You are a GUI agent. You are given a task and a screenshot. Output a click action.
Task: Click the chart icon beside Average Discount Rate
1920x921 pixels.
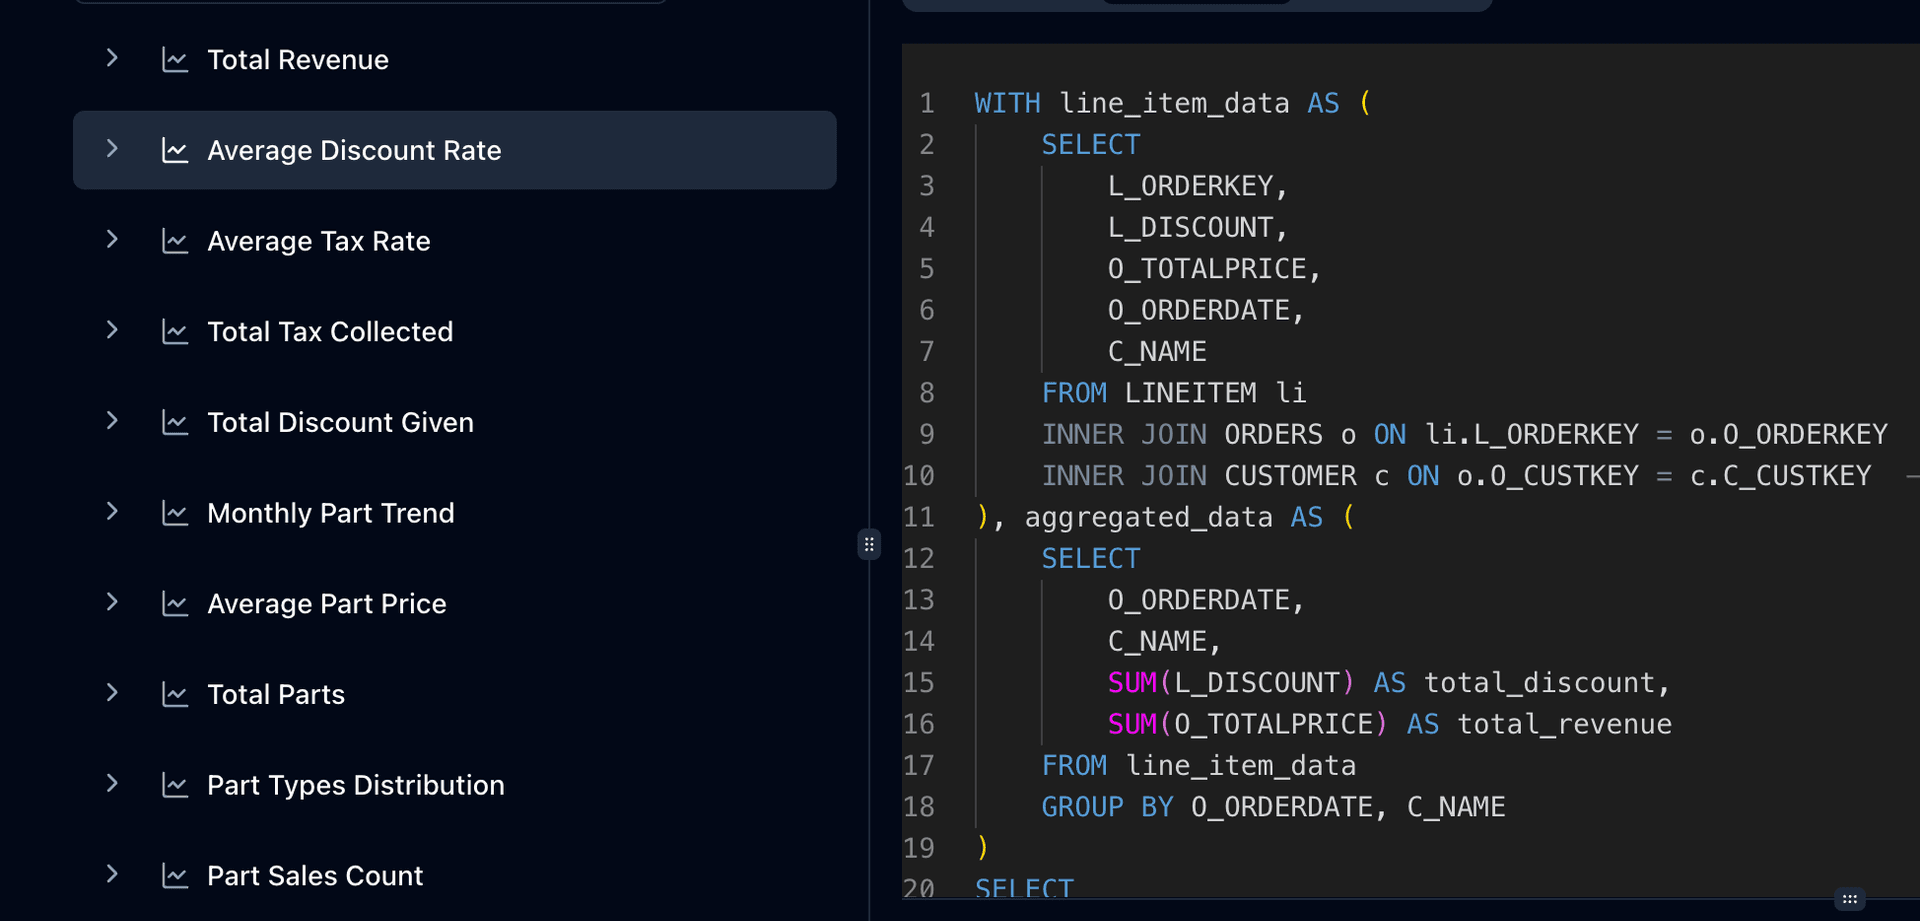pyautogui.click(x=175, y=151)
